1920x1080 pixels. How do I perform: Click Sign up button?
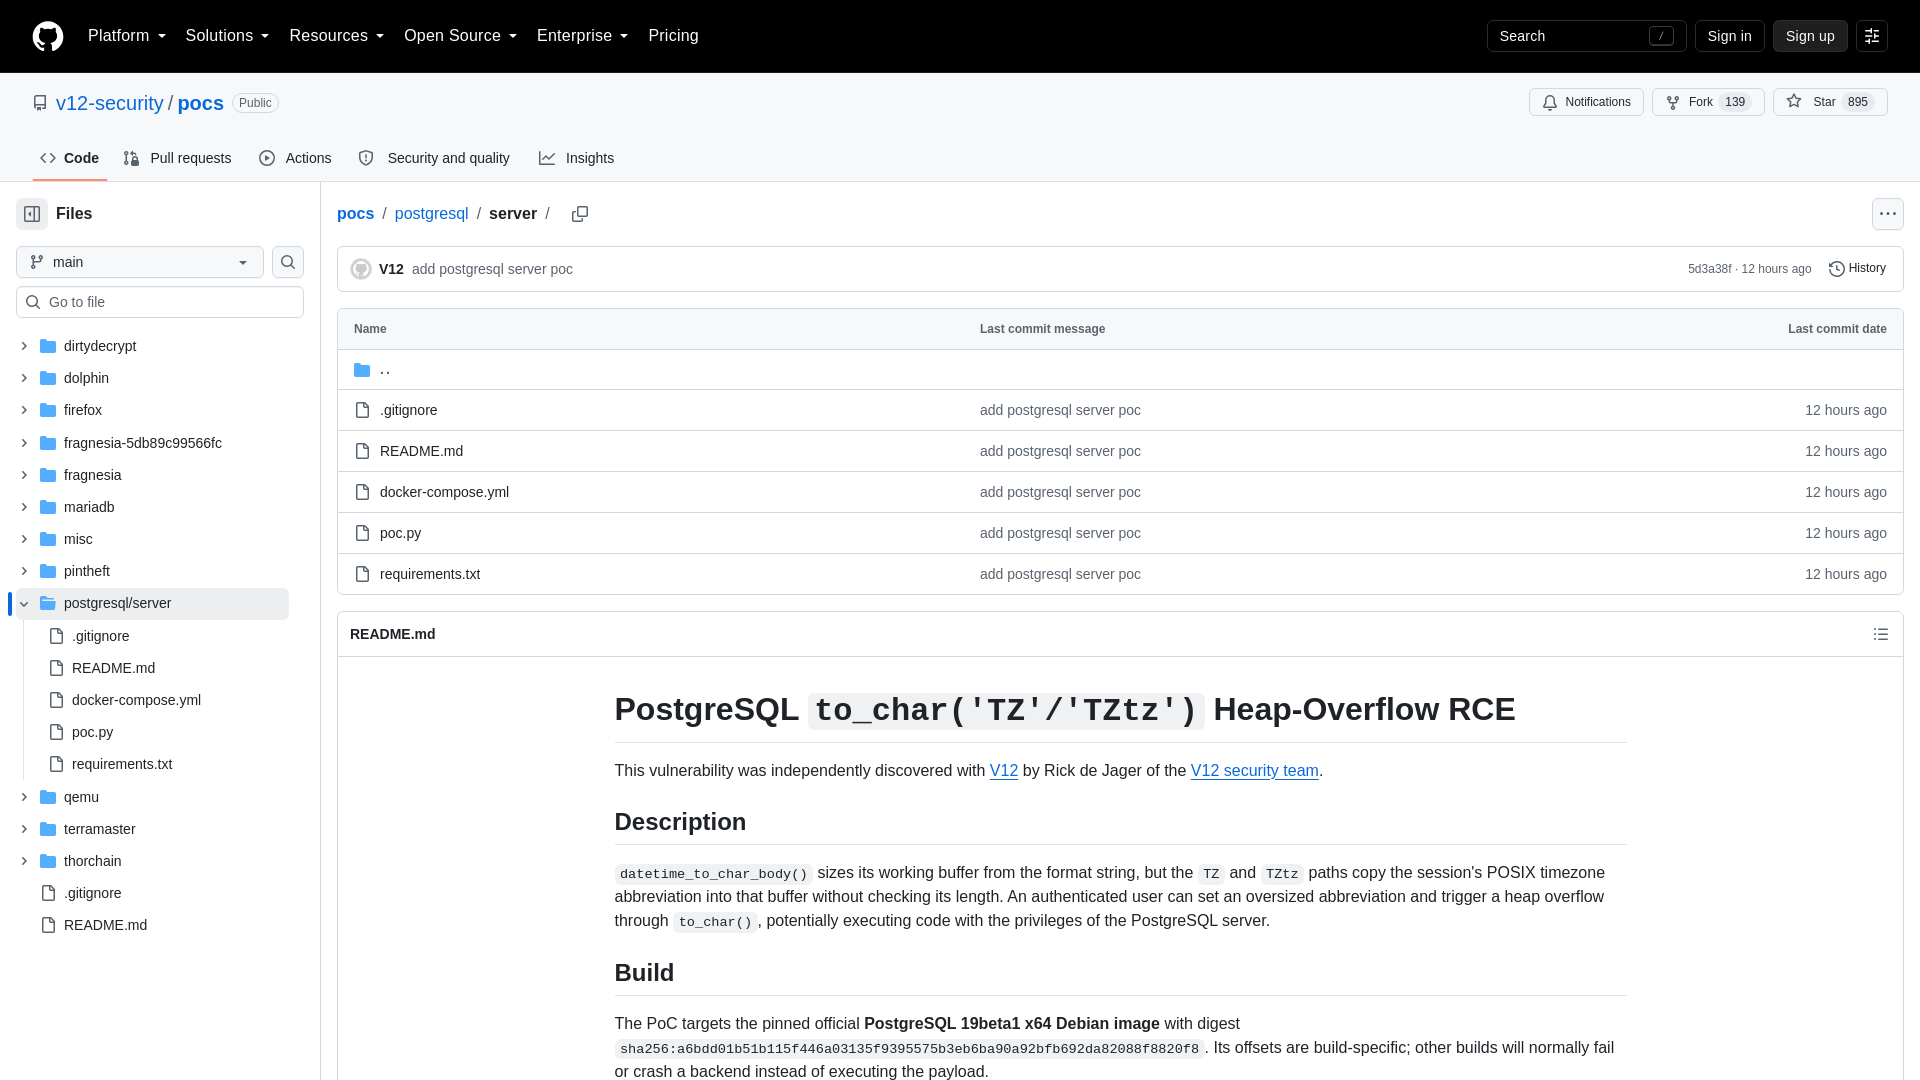[x=1810, y=36]
